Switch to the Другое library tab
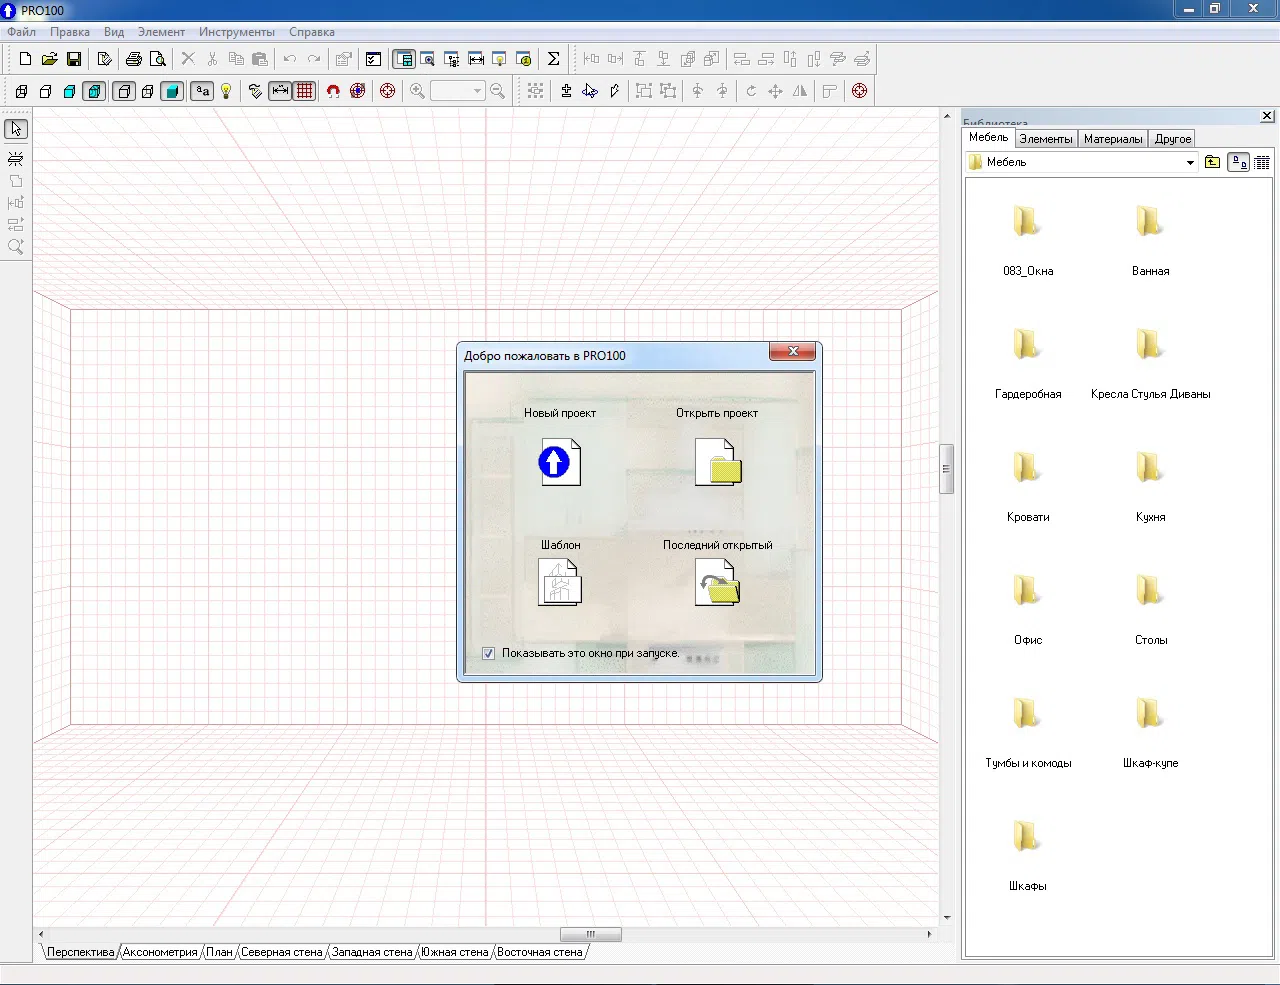The height and width of the screenshot is (985, 1280). [x=1173, y=139]
